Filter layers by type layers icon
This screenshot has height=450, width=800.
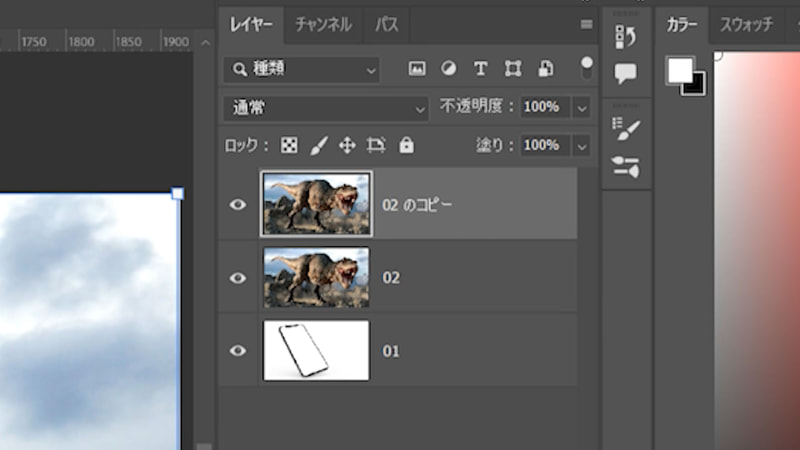click(480, 68)
